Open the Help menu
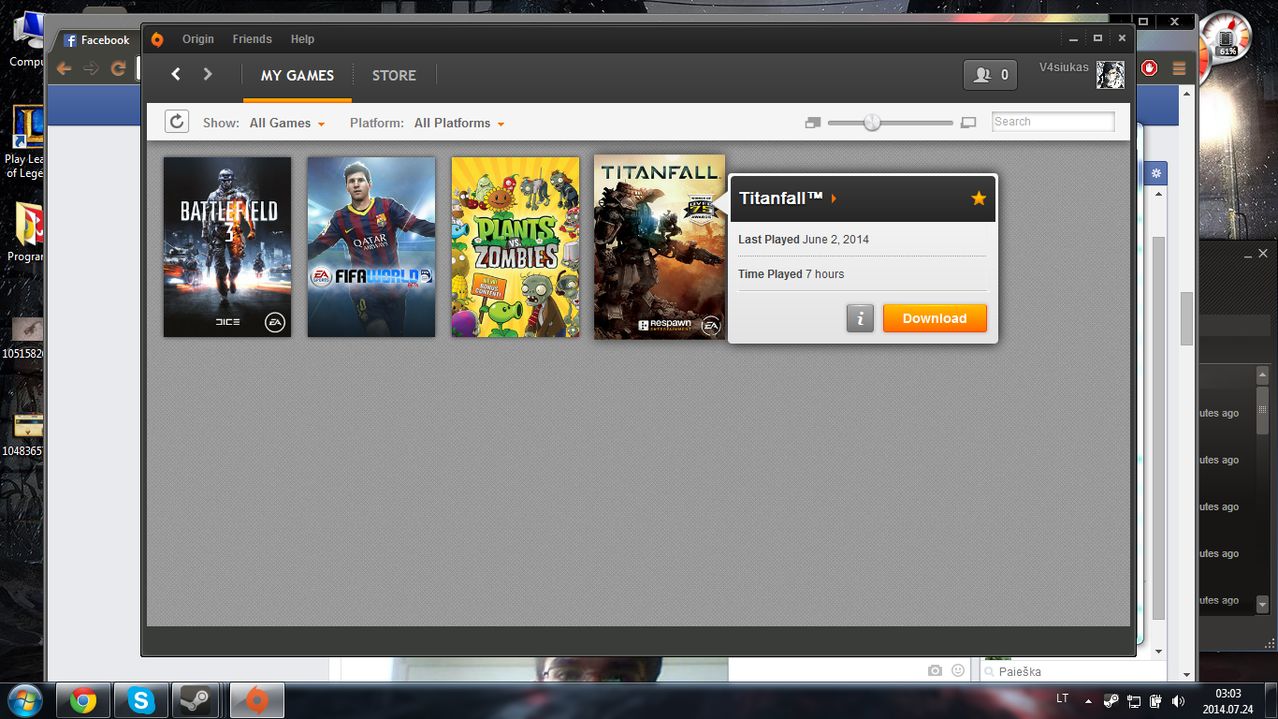Image resolution: width=1278 pixels, height=719 pixels. 302,39
